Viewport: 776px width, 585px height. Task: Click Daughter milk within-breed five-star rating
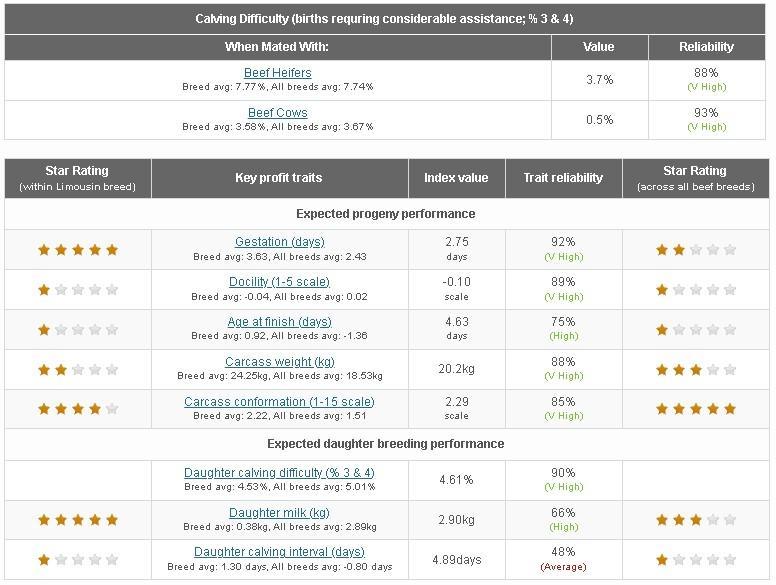78,520
